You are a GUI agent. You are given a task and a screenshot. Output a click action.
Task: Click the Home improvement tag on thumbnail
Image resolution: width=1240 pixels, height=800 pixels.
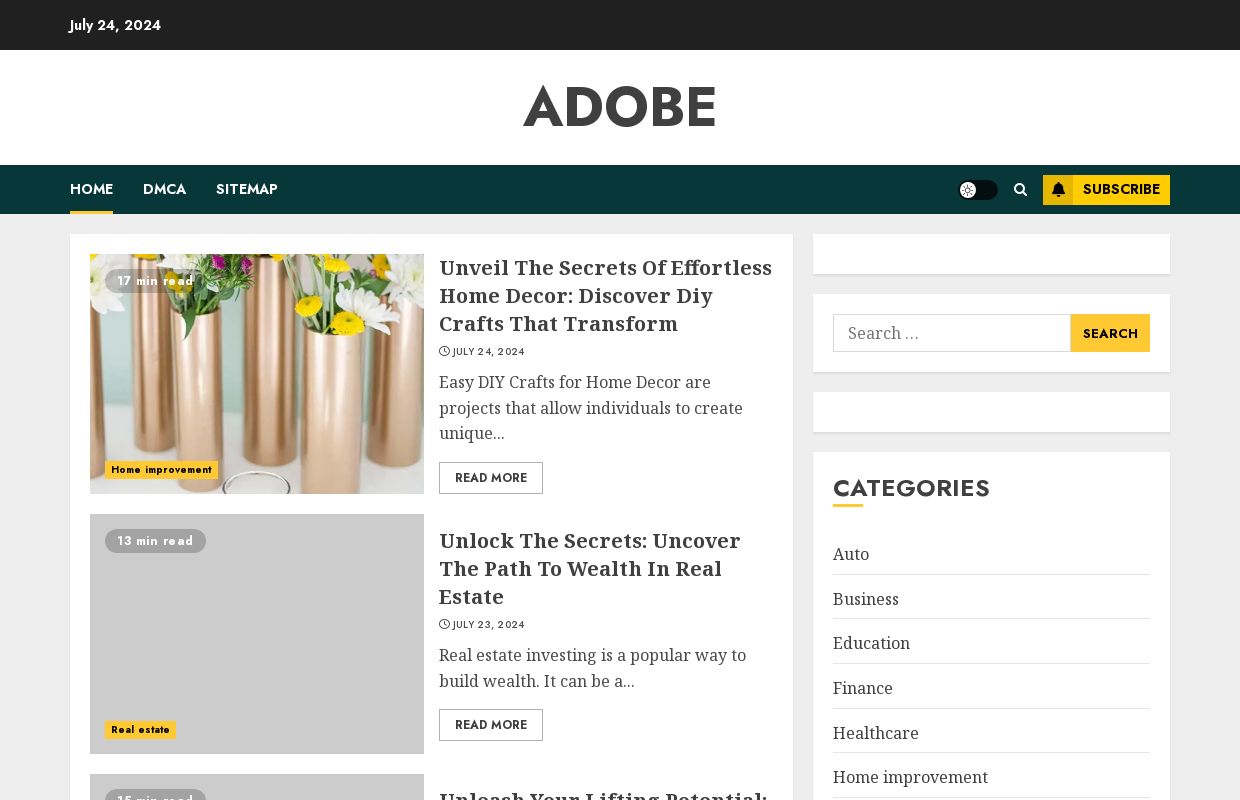(161, 470)
